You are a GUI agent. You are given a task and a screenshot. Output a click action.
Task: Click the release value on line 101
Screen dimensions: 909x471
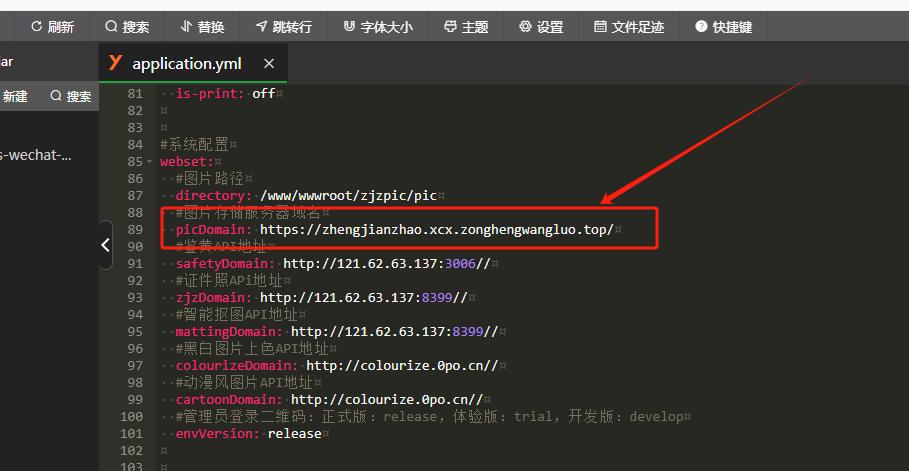pyautogui.click(x=294, y=433)
